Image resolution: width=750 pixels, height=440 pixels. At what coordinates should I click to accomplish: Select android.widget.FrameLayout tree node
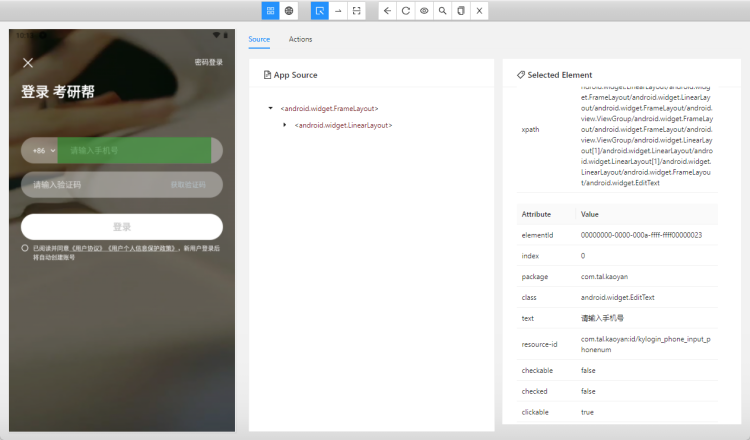pos(330,109)
